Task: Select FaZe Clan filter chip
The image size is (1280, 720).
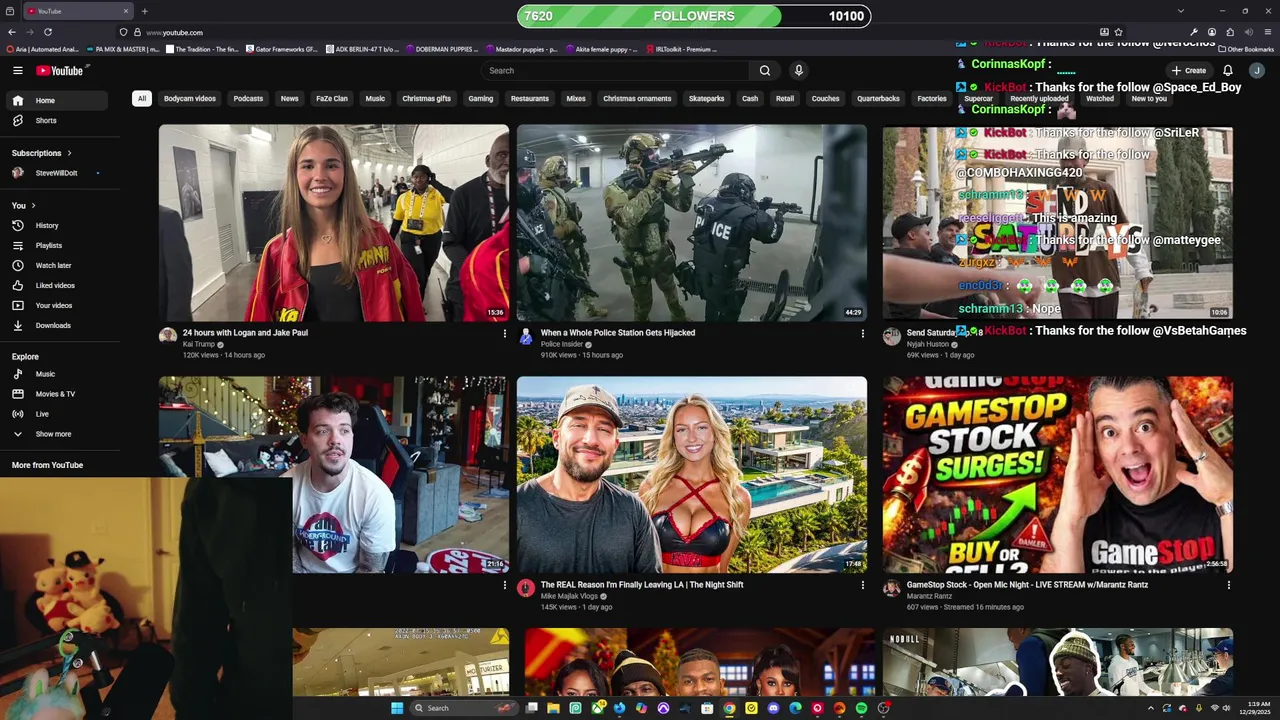Action: point(332,98)
